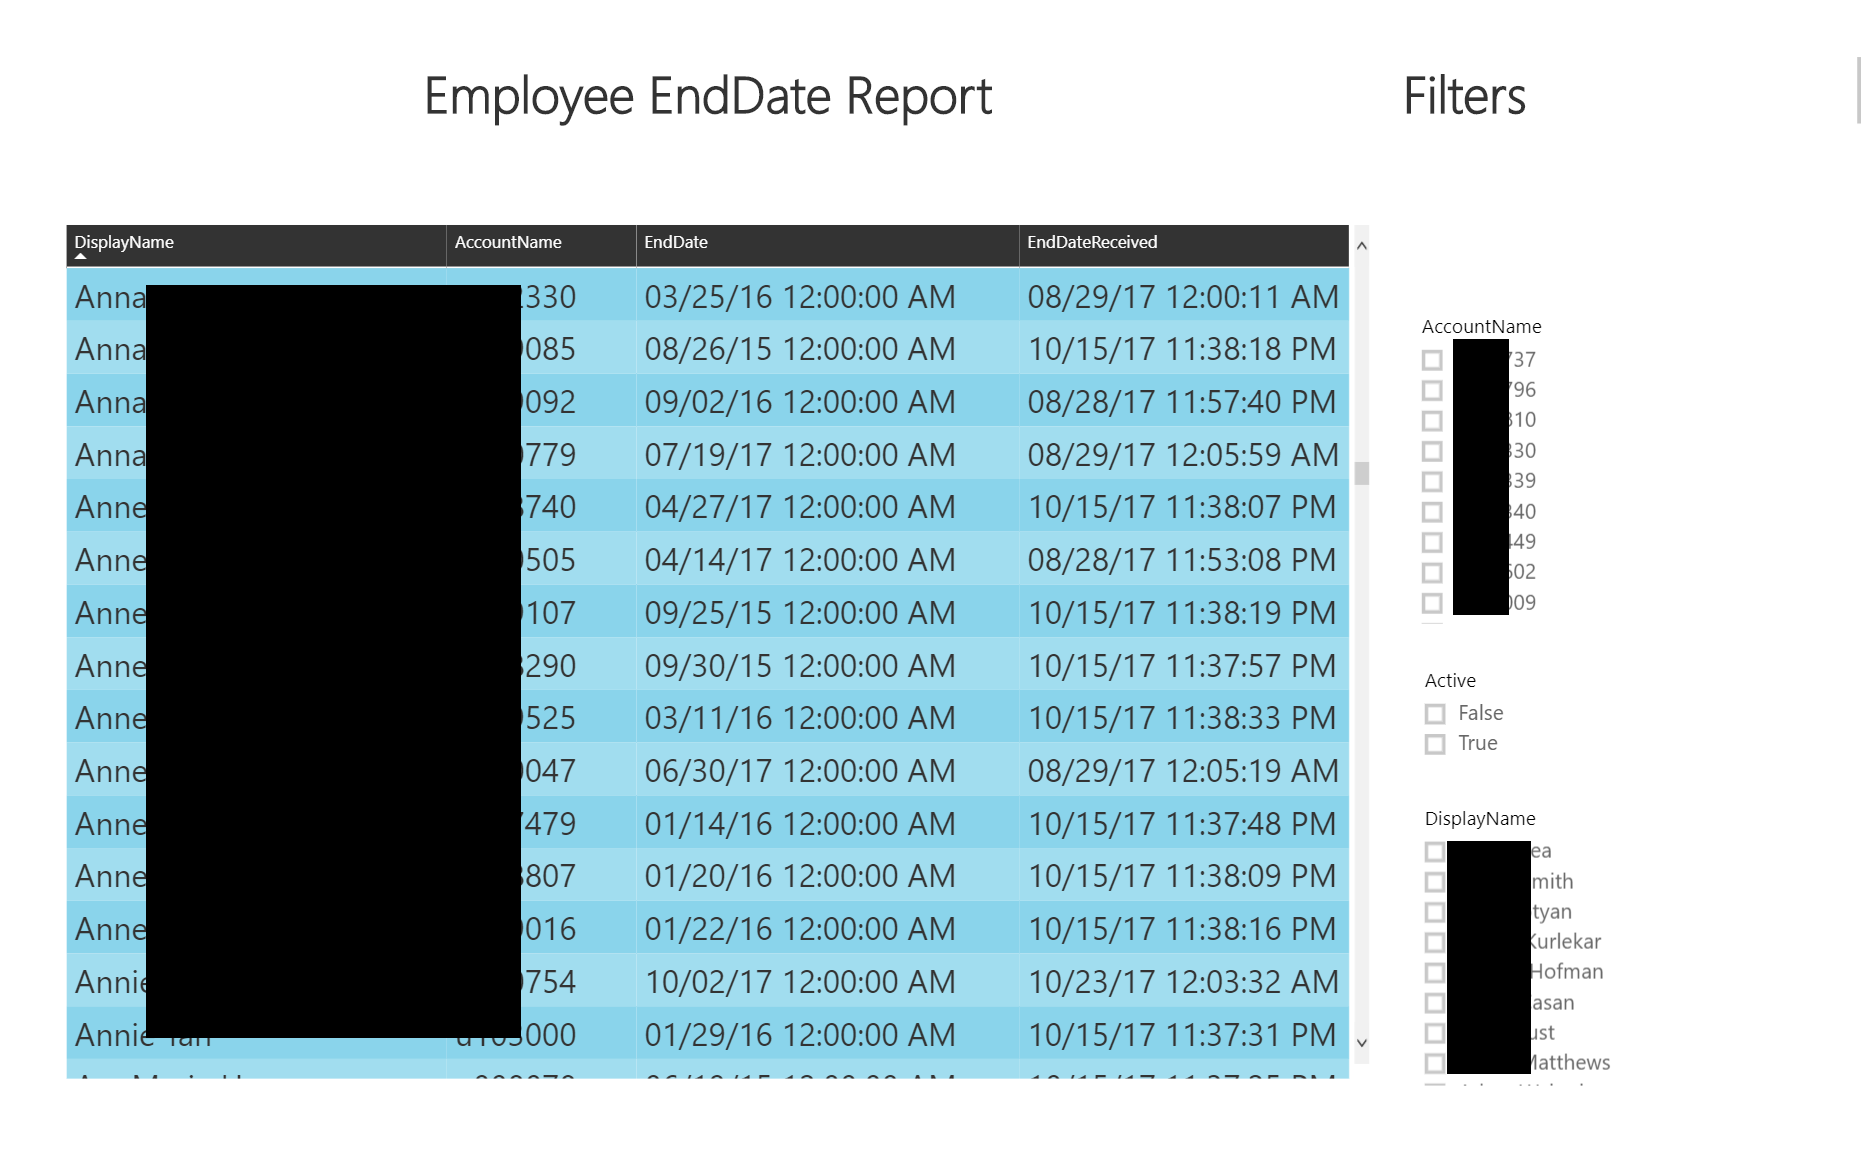Image resolution: width=1861 pixels, height=1149 pixels.
Task: Check the DisplayName filter ending in Matthews
Action: coord(1434,1062)
